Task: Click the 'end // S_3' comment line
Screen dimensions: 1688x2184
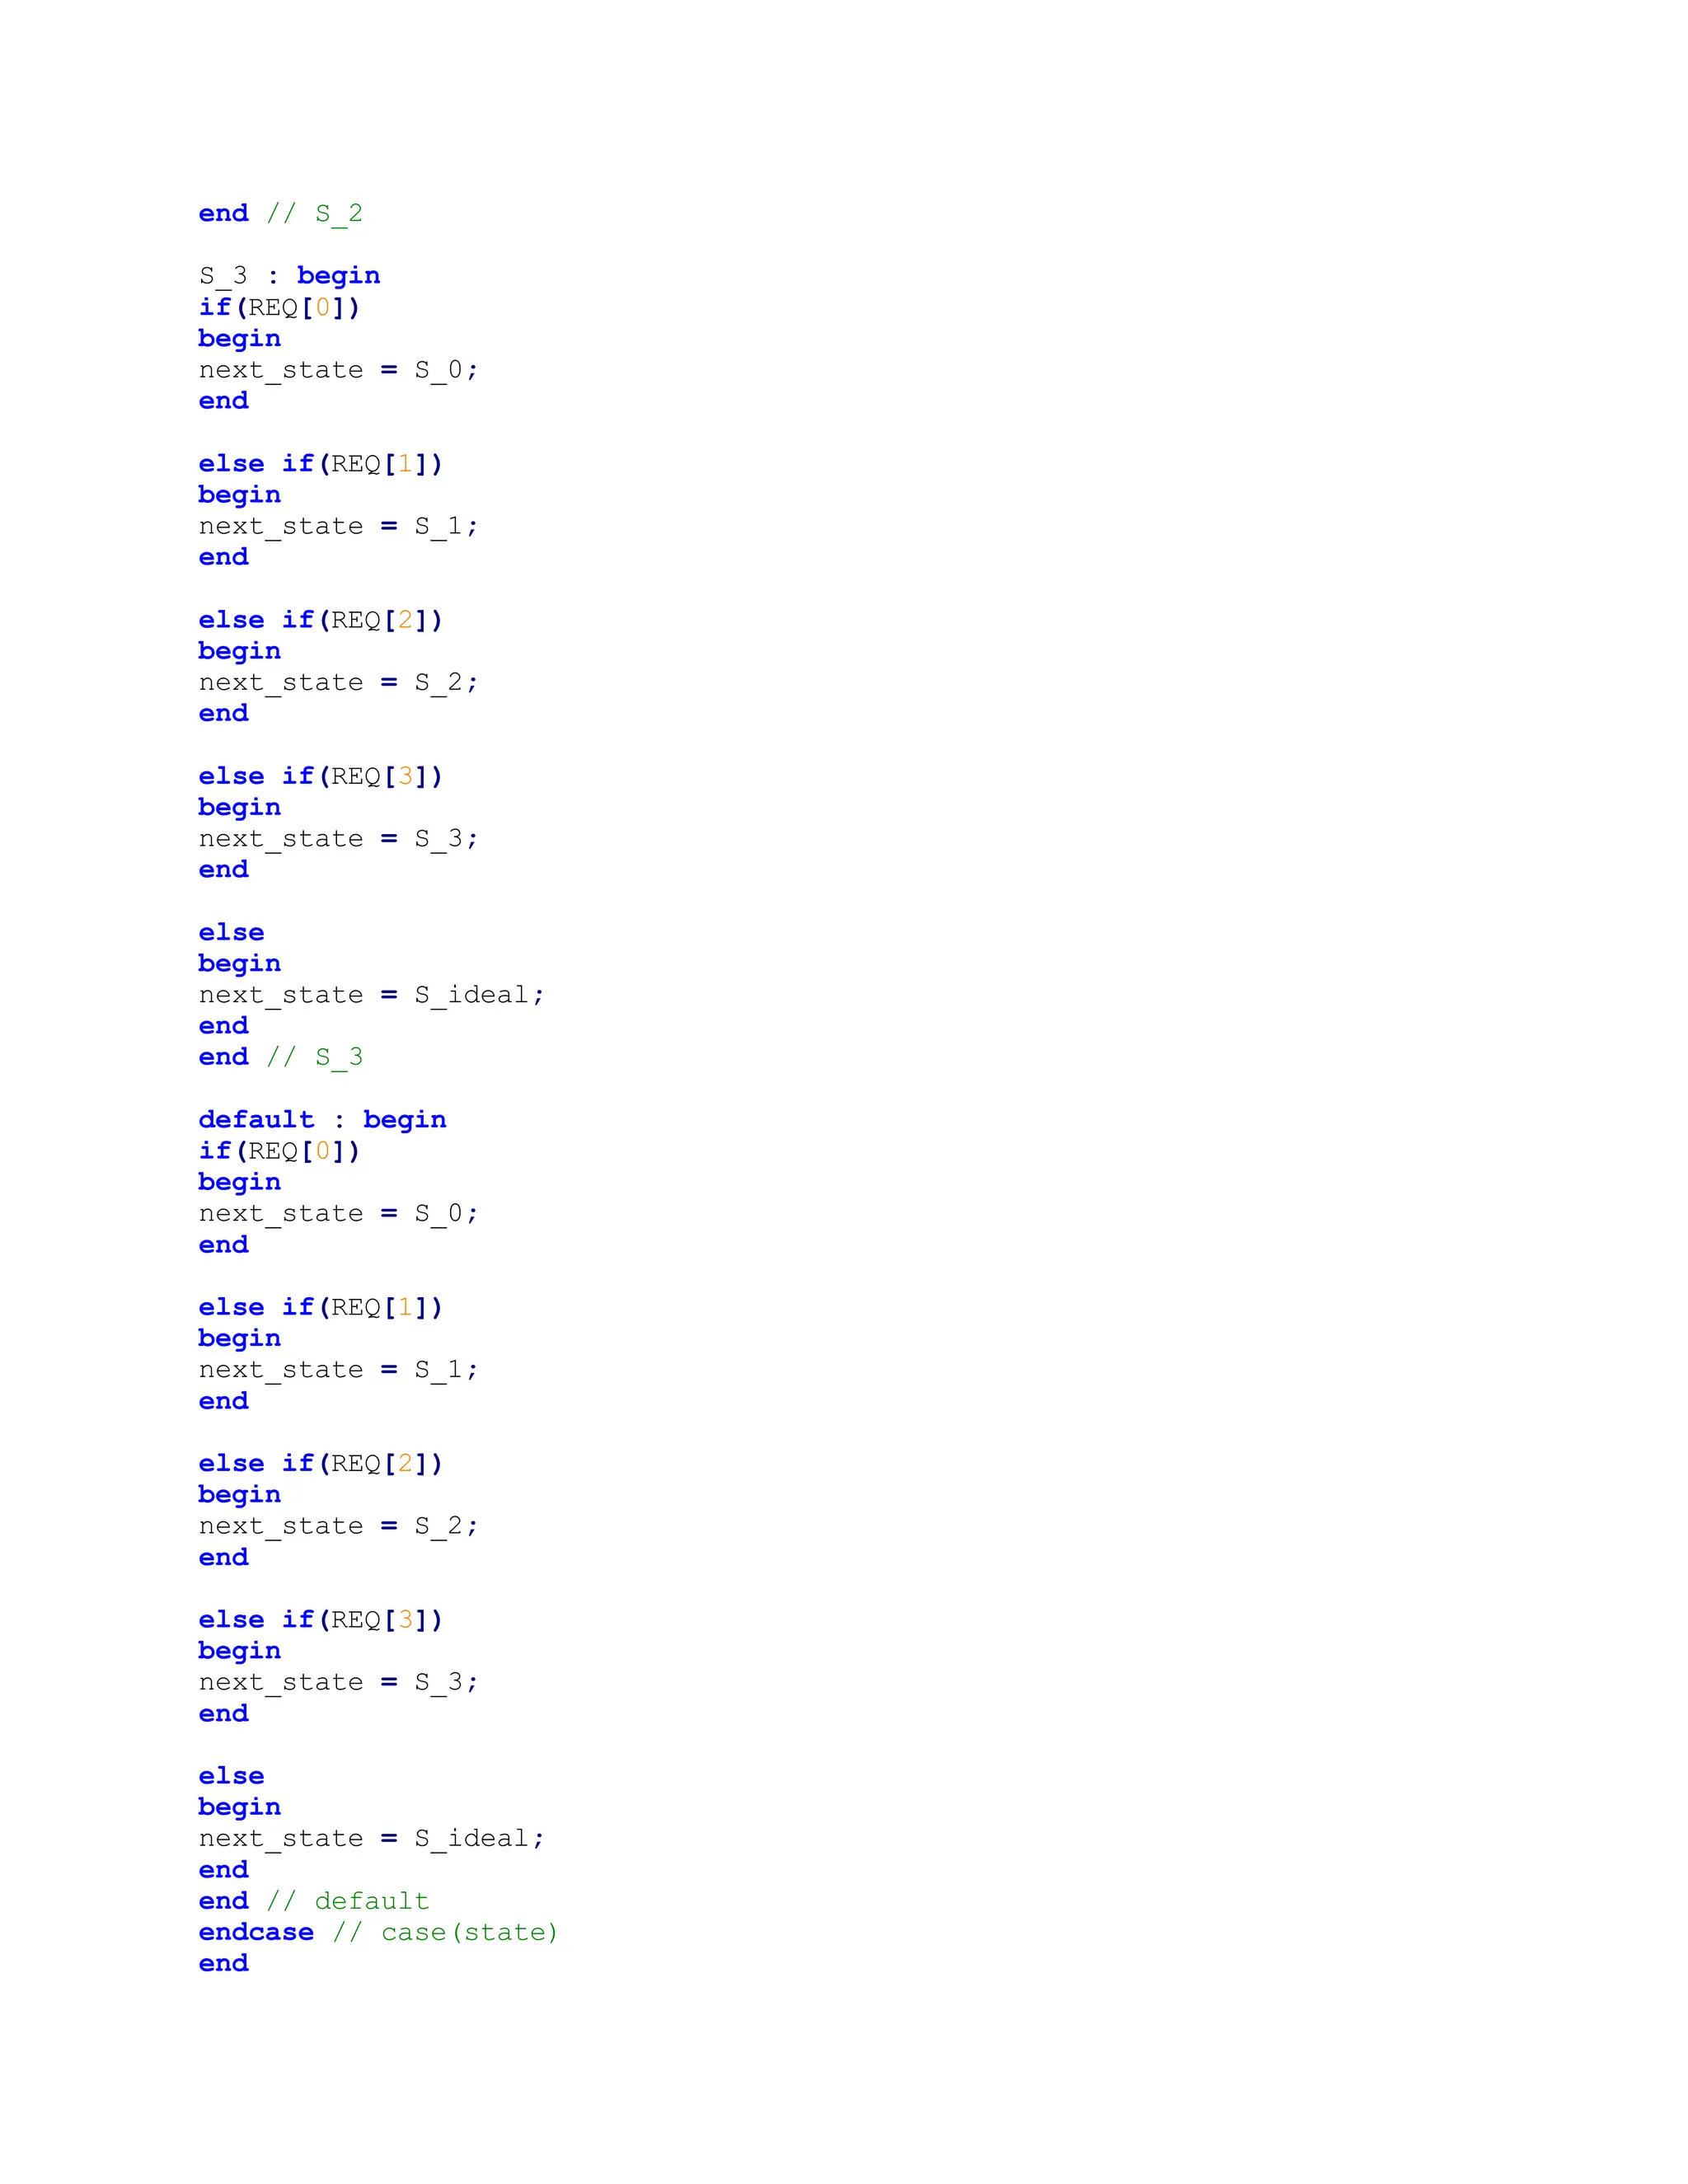Action: [280, 1057]
